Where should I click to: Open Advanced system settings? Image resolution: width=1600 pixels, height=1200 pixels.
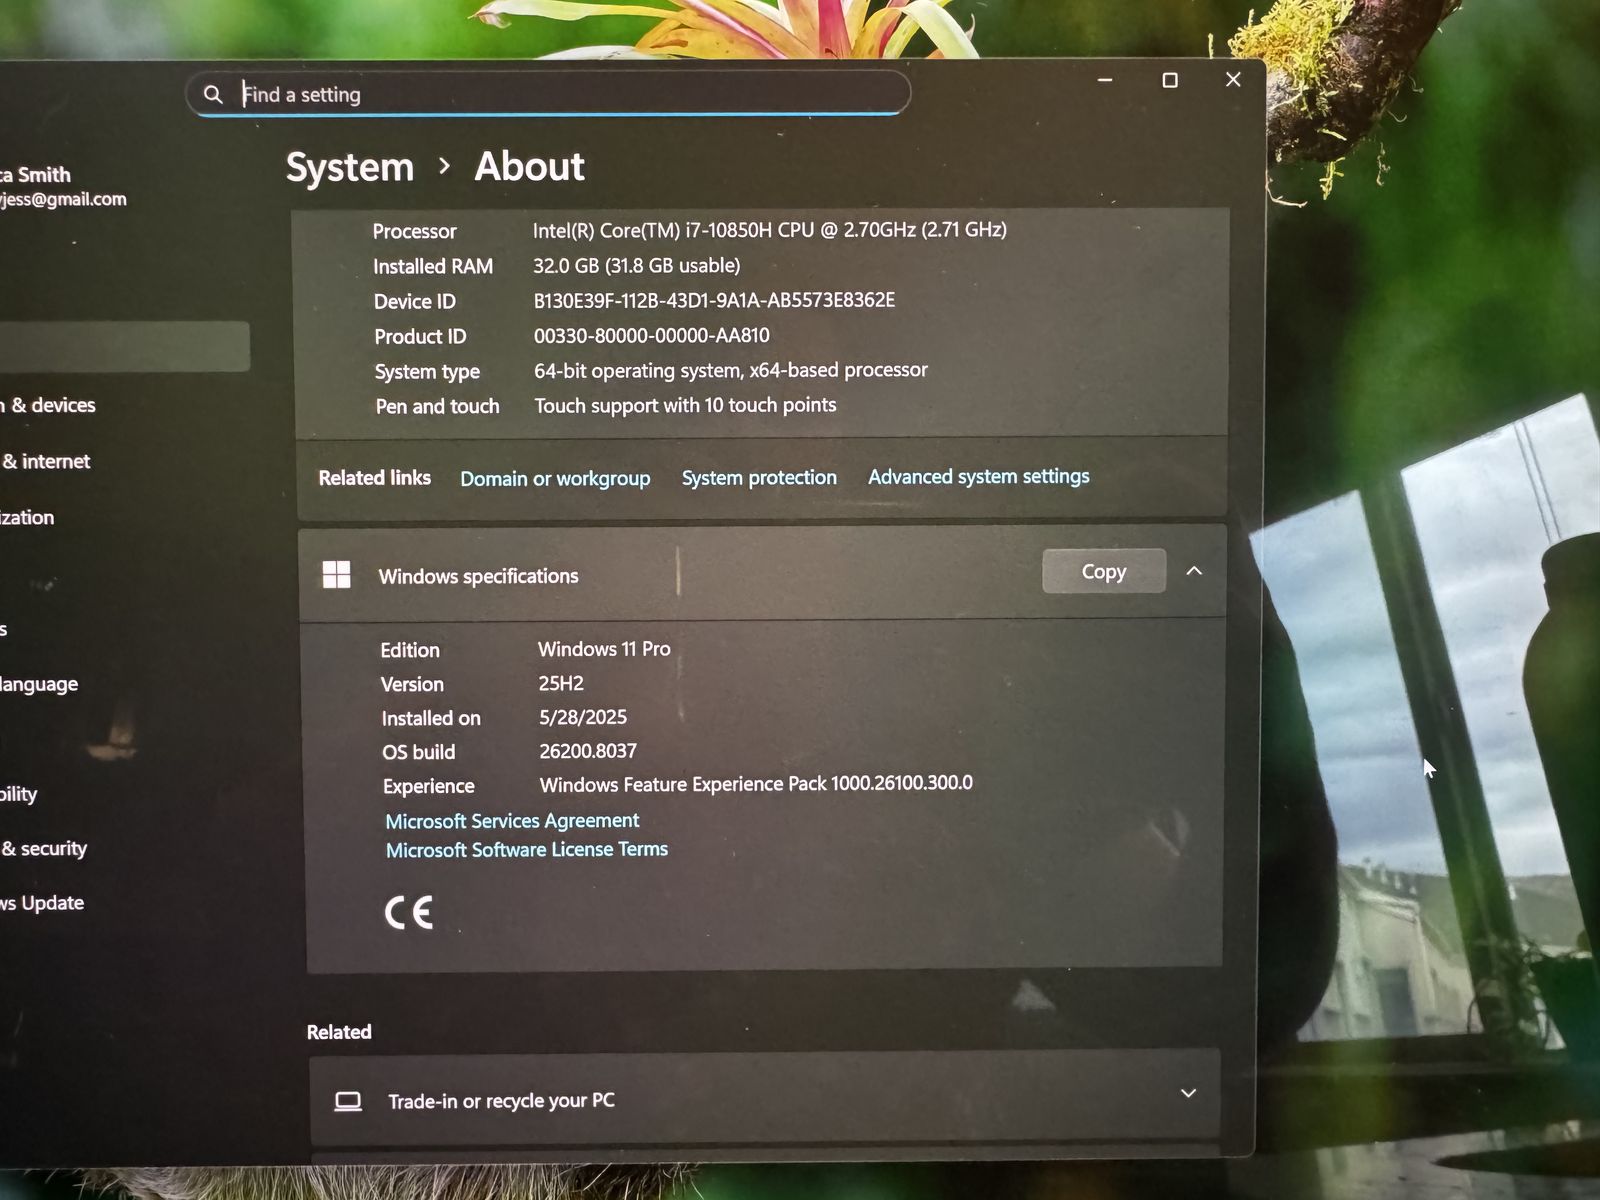click(978, 476)
